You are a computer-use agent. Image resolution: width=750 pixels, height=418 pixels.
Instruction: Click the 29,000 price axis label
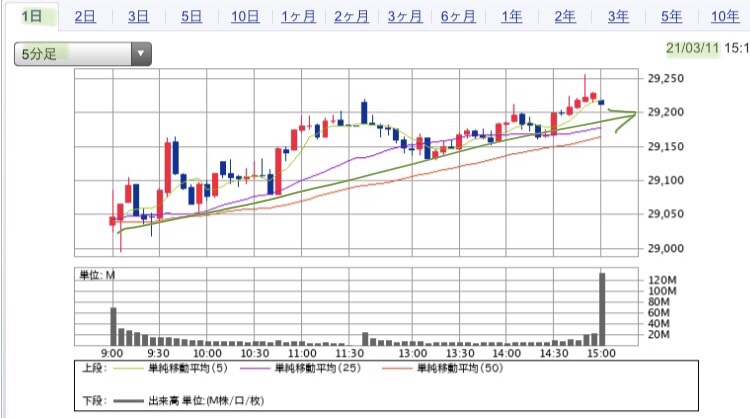[x=665, y=248]
